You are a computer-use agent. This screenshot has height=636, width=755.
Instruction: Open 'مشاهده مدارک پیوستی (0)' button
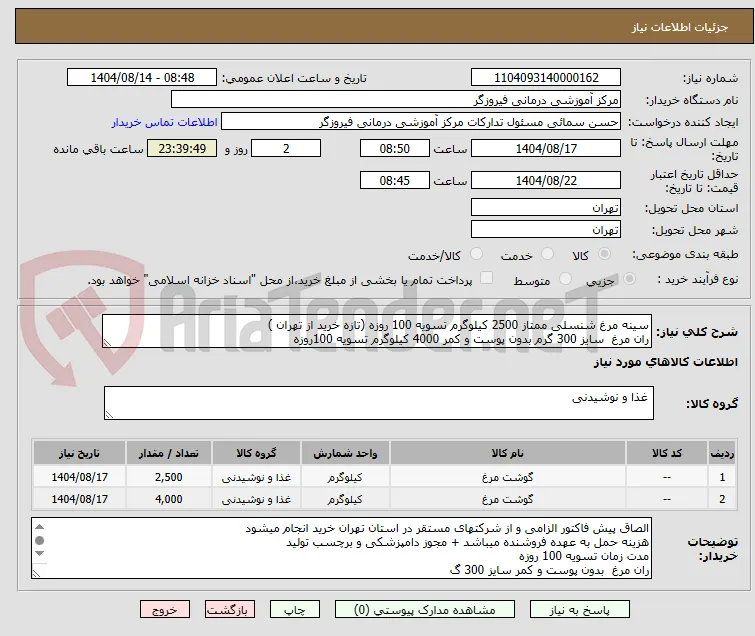click(x=425, y=610)
